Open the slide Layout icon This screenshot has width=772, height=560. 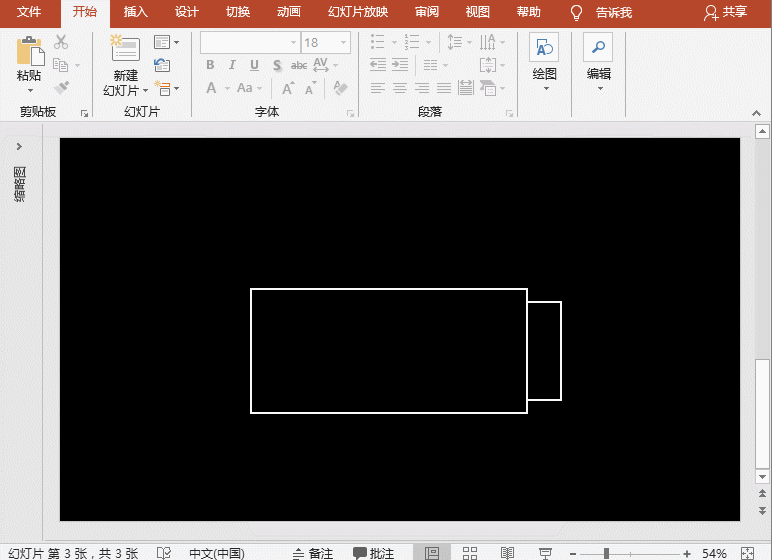pos(162,42)
